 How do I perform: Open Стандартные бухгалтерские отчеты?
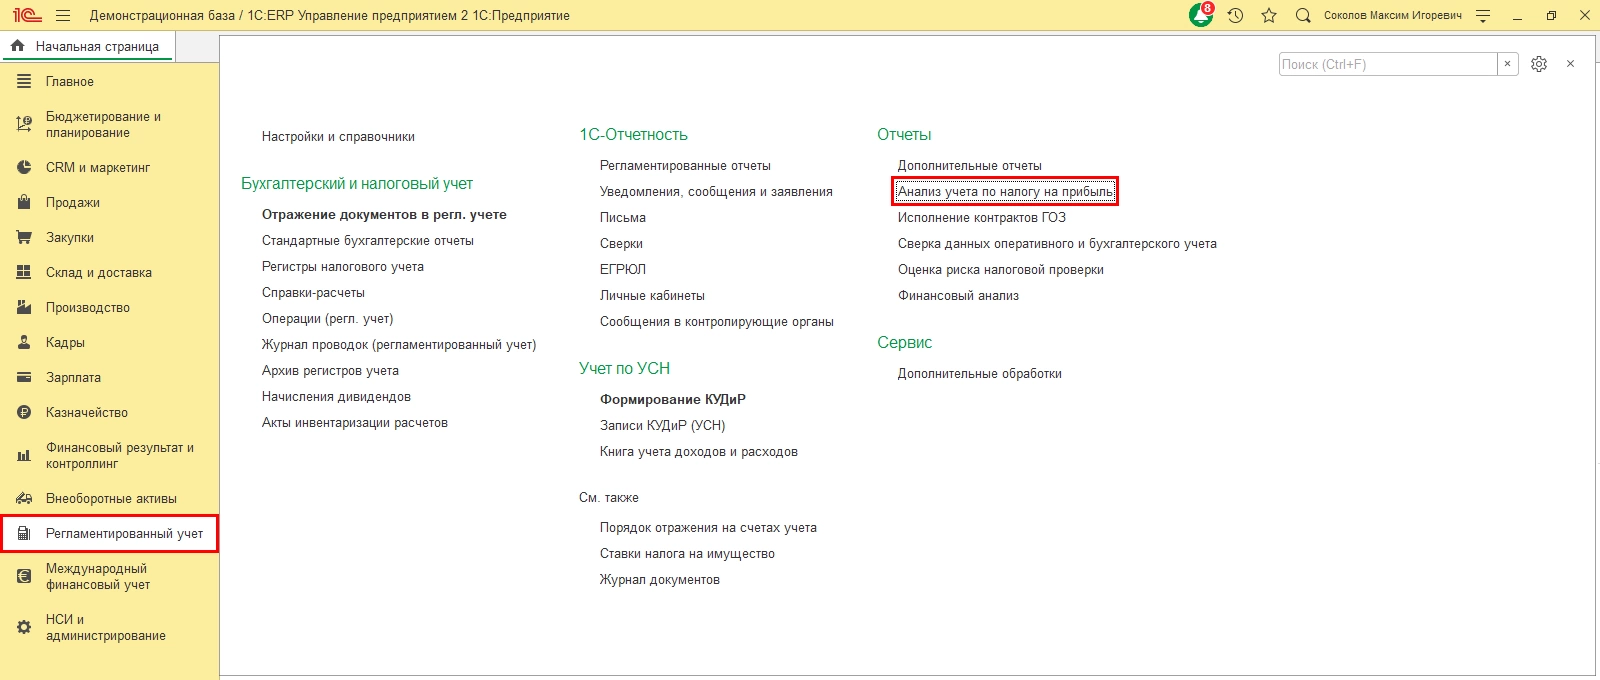(368, 240)
